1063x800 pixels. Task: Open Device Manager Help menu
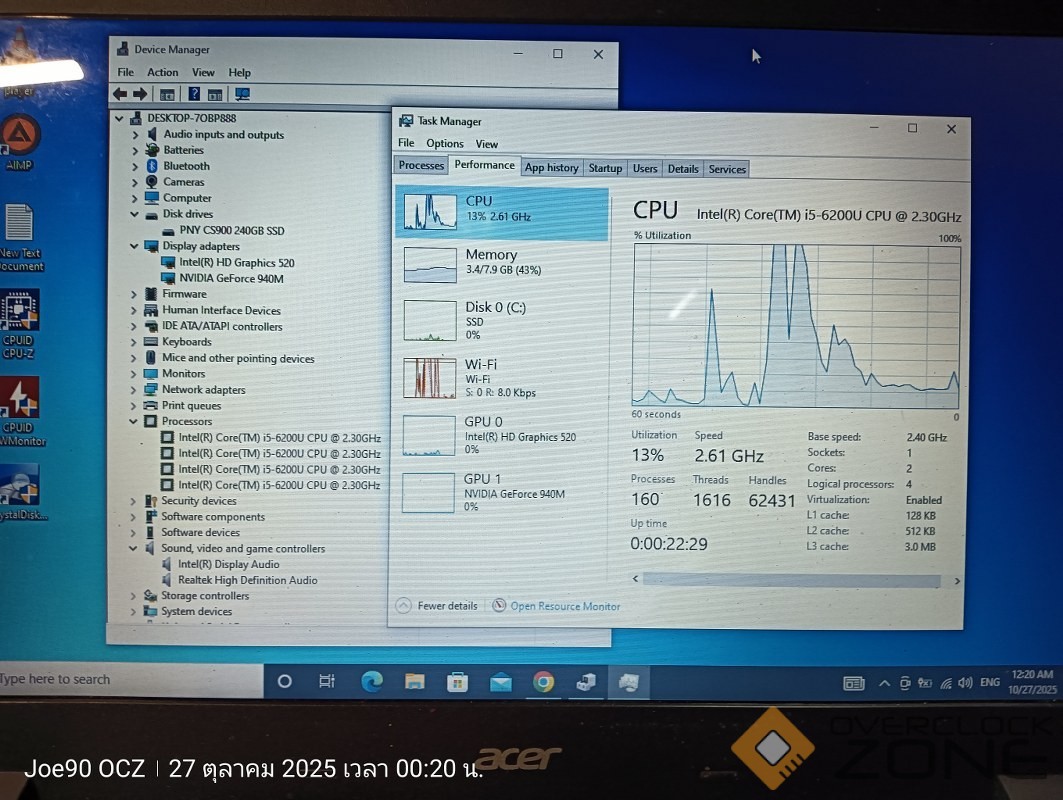(239, 73)
